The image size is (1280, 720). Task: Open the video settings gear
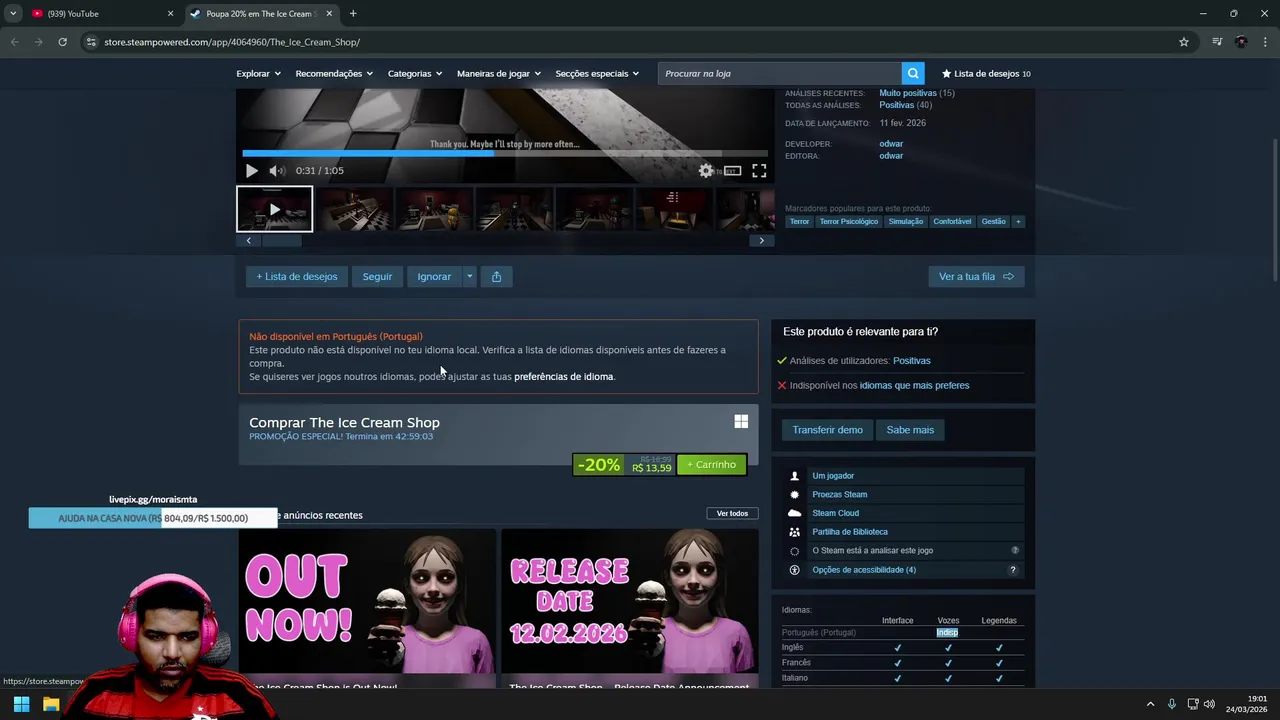pyautogui.click(x=706, y=171)
